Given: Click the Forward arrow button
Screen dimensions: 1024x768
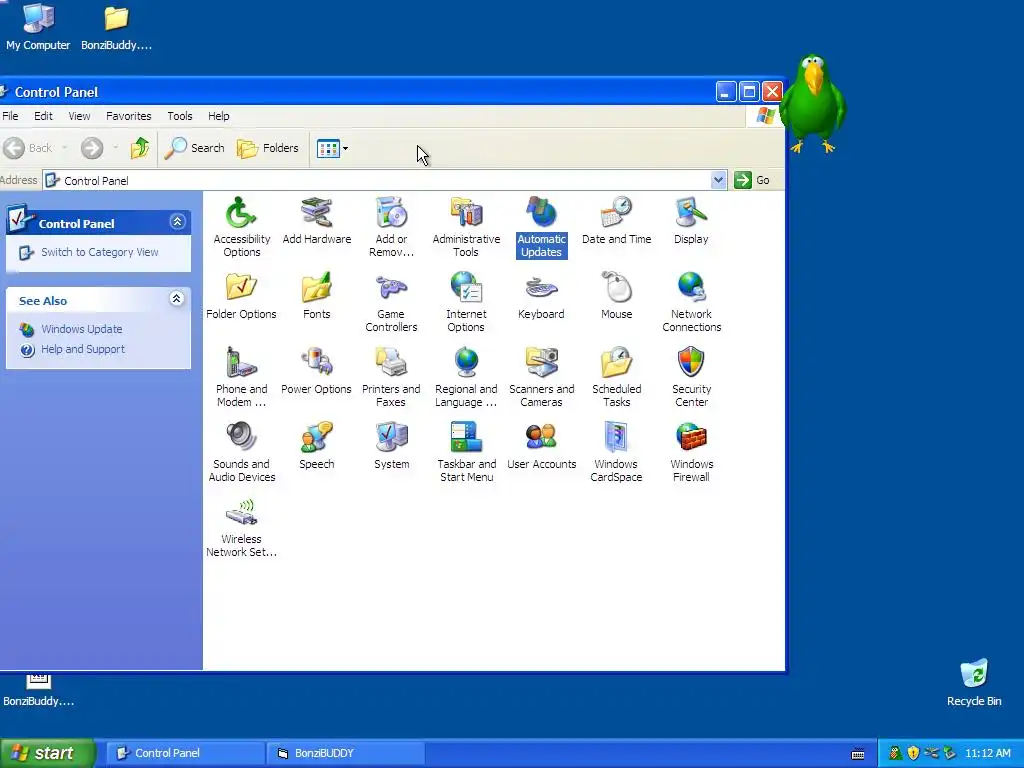Looking at the screenshot, I should tap(92, 148).
